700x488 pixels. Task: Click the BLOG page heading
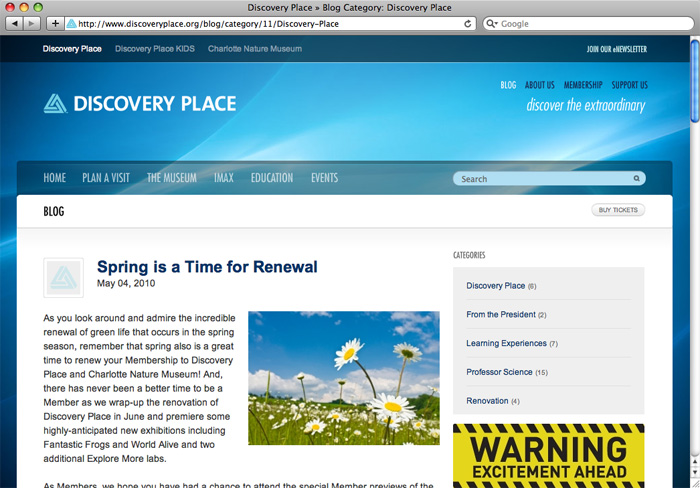[54, 211]
